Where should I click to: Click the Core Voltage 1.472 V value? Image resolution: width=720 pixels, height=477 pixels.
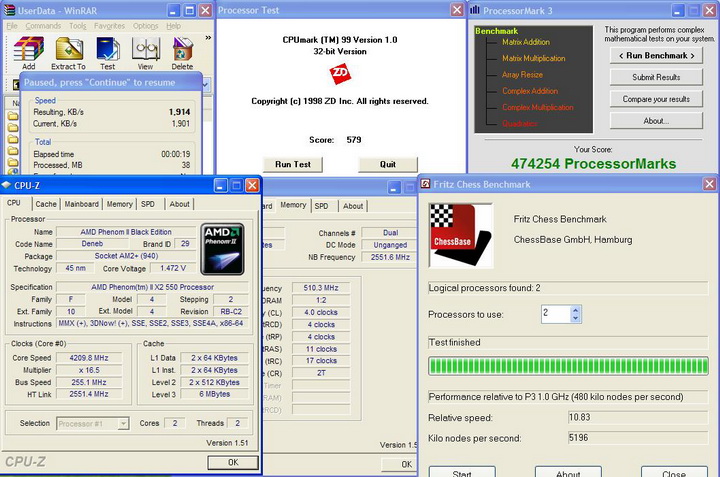(x=173, y=268)
